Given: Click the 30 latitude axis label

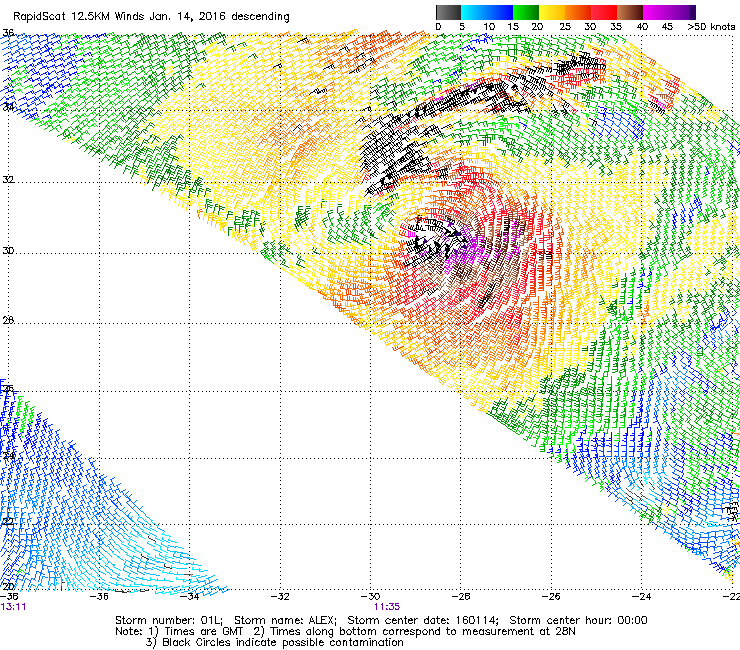Looking at the screenshot, I should coord(8,251).
